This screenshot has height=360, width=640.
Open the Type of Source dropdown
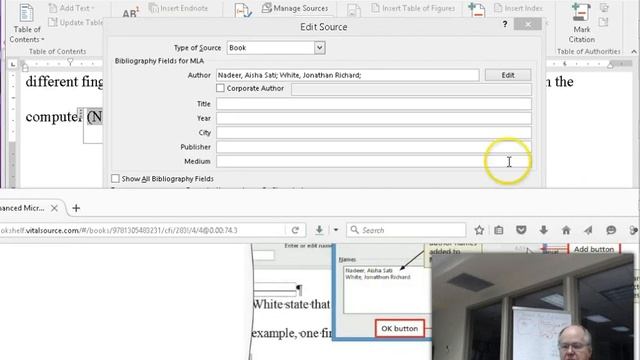click(x=320, y=48)
